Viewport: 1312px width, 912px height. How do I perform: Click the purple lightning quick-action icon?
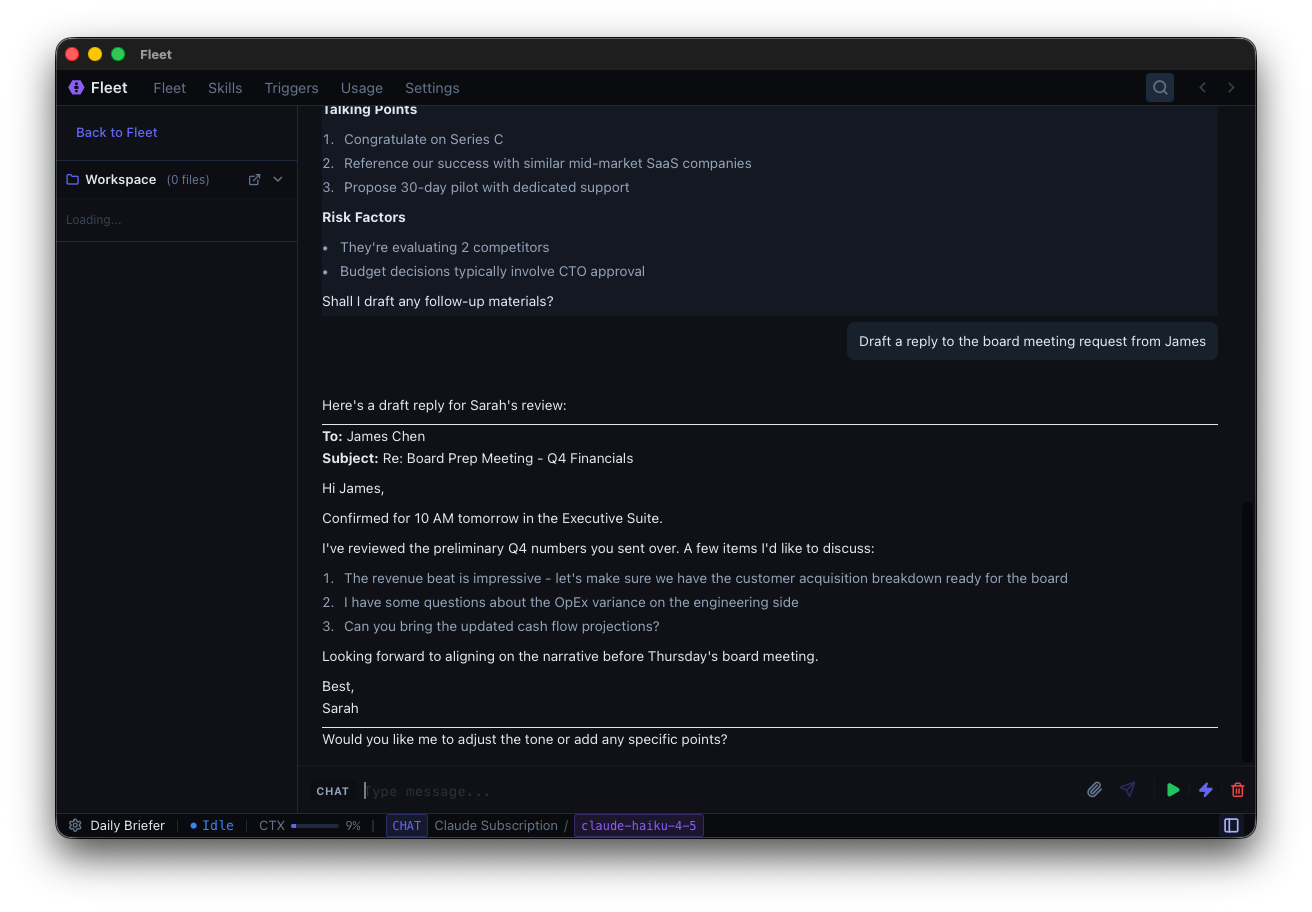pyautogui.click(x=1205, y=789)
